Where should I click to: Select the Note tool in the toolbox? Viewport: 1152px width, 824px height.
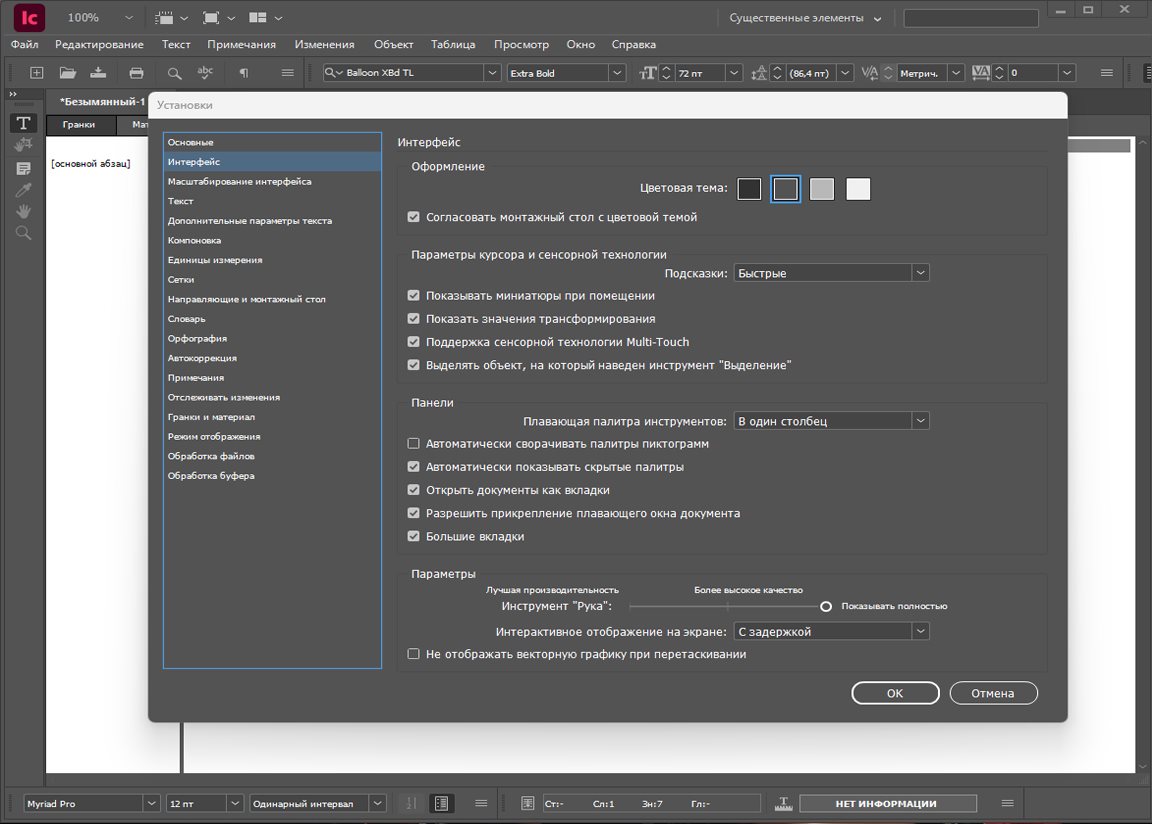[23, 167]
